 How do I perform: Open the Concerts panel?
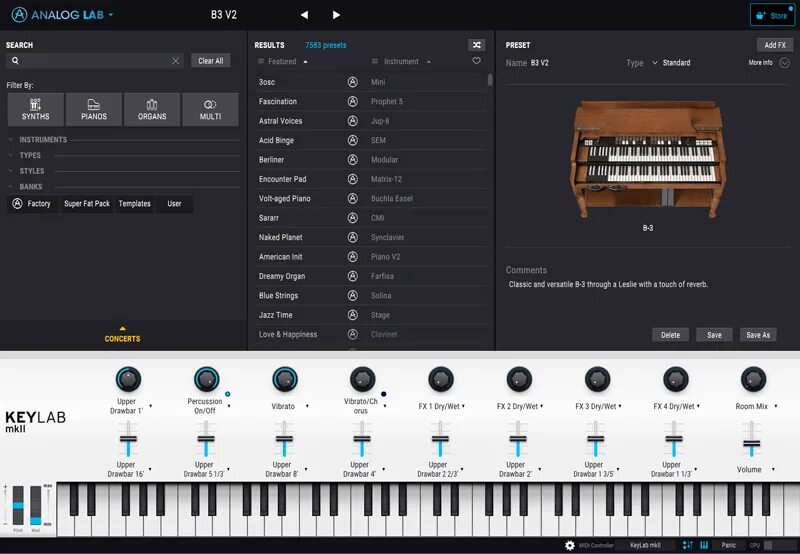pos(122,335)
